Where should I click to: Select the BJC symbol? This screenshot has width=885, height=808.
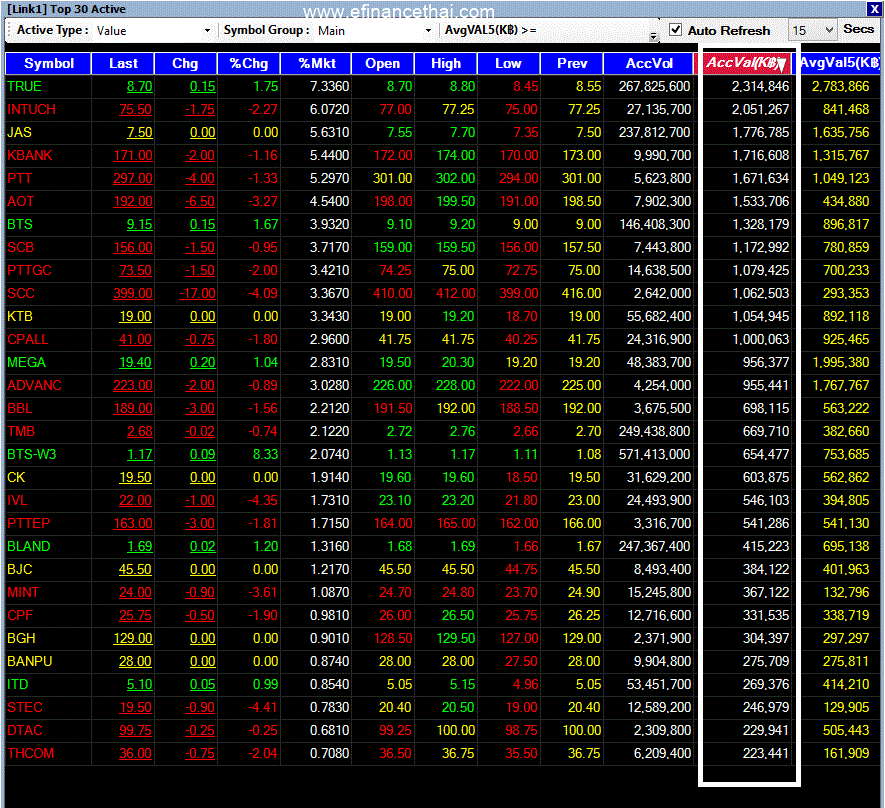tap(20, 569)
